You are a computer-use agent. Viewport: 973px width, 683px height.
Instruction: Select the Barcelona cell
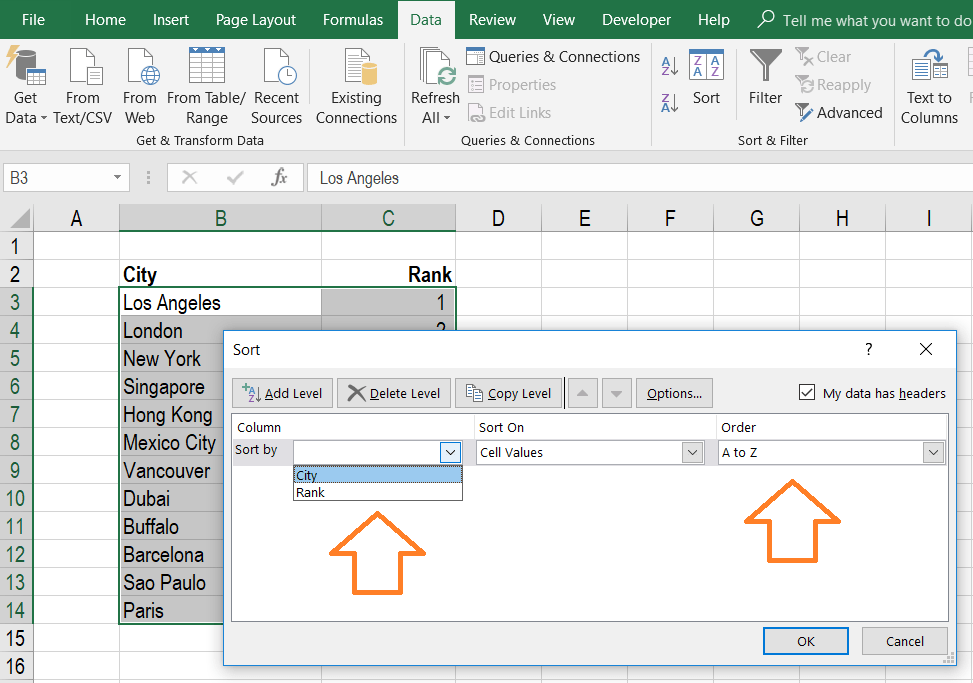[x=171, y=554]
